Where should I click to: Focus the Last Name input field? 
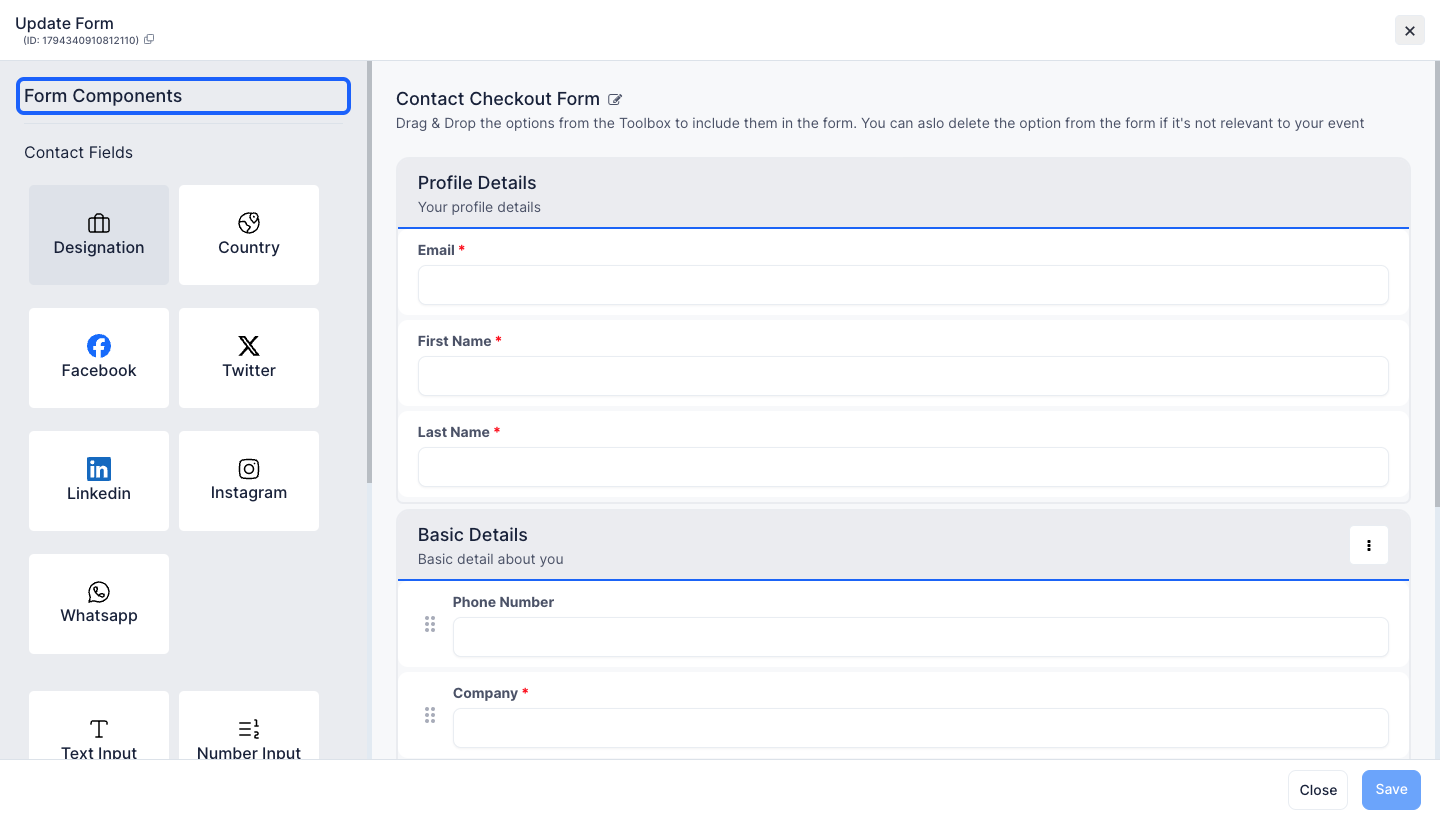pos(903,467)
